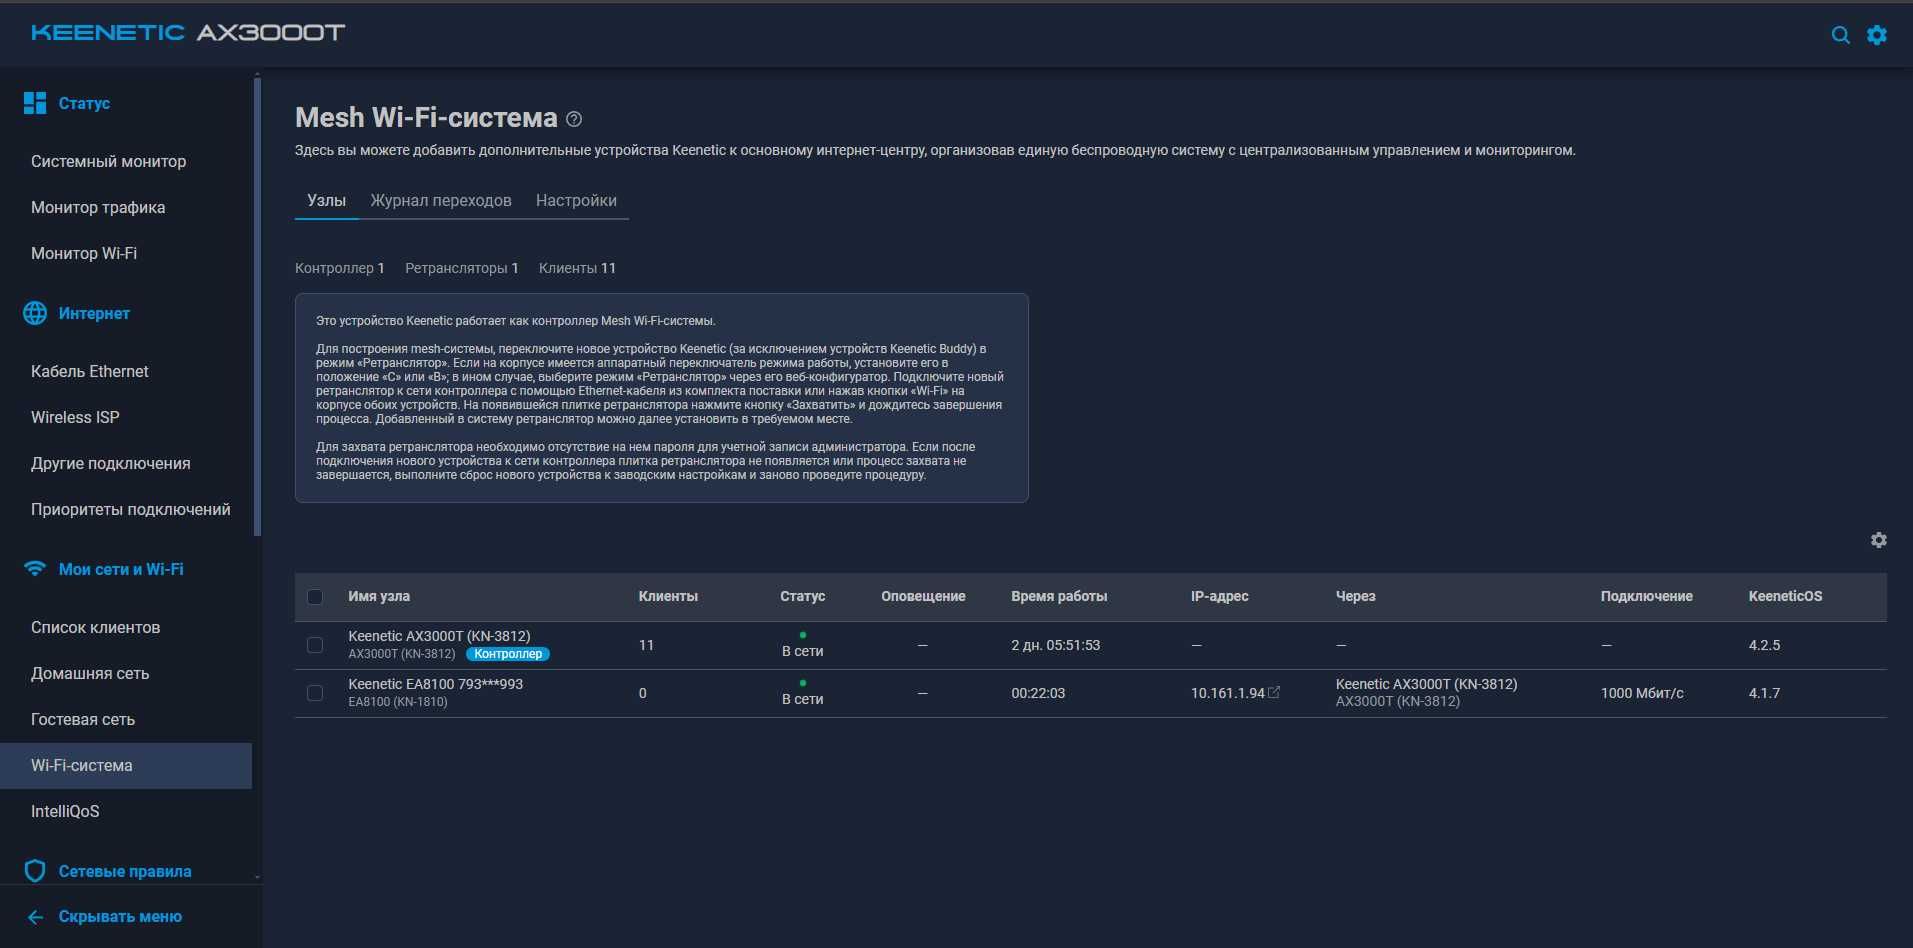Open IntelliQoS menu item
This screenshot has height=948, width=1913.
coord(65,811)
